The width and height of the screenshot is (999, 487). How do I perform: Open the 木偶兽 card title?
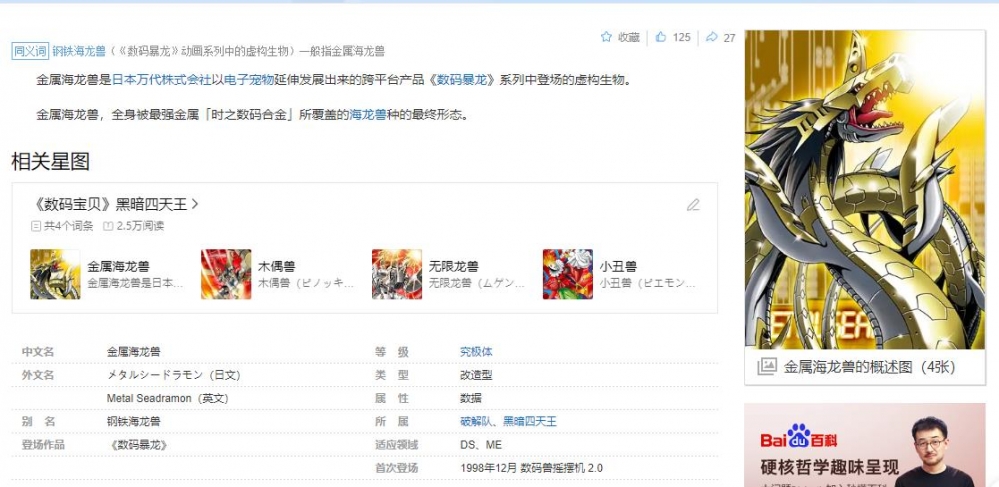tap(277, 266)
